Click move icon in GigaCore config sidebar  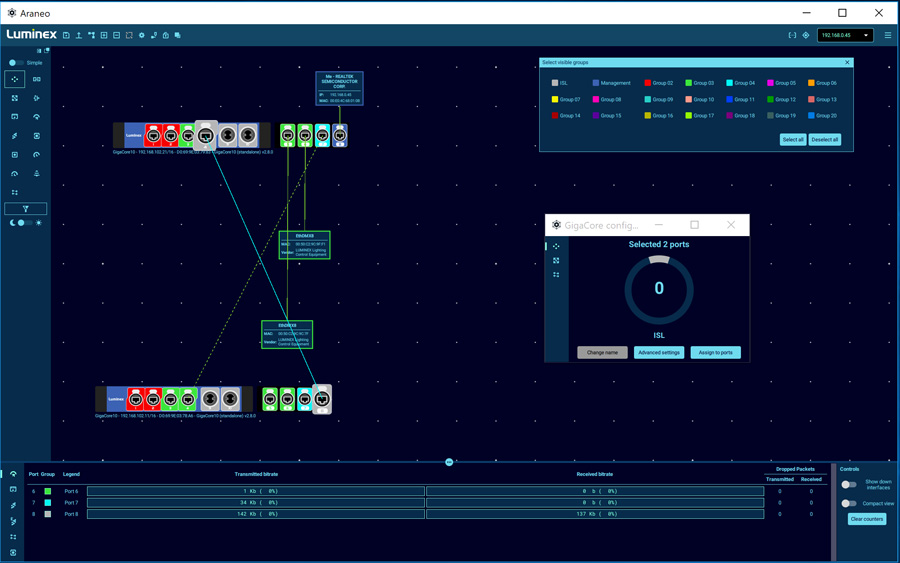point(556,246)
